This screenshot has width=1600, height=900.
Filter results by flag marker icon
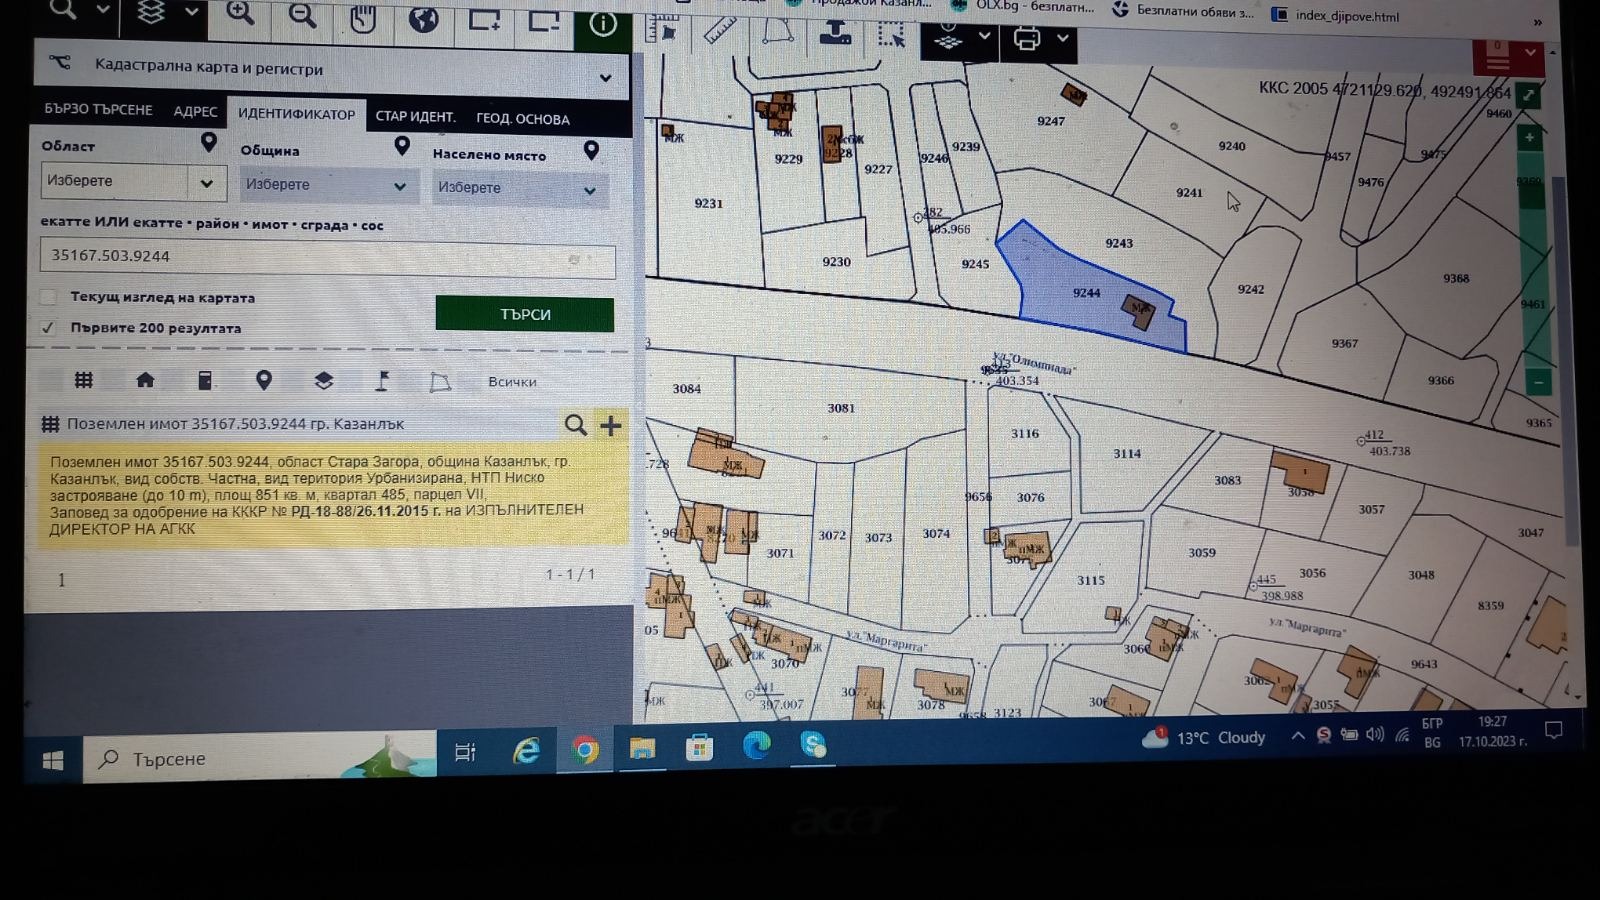click(382, 381)
